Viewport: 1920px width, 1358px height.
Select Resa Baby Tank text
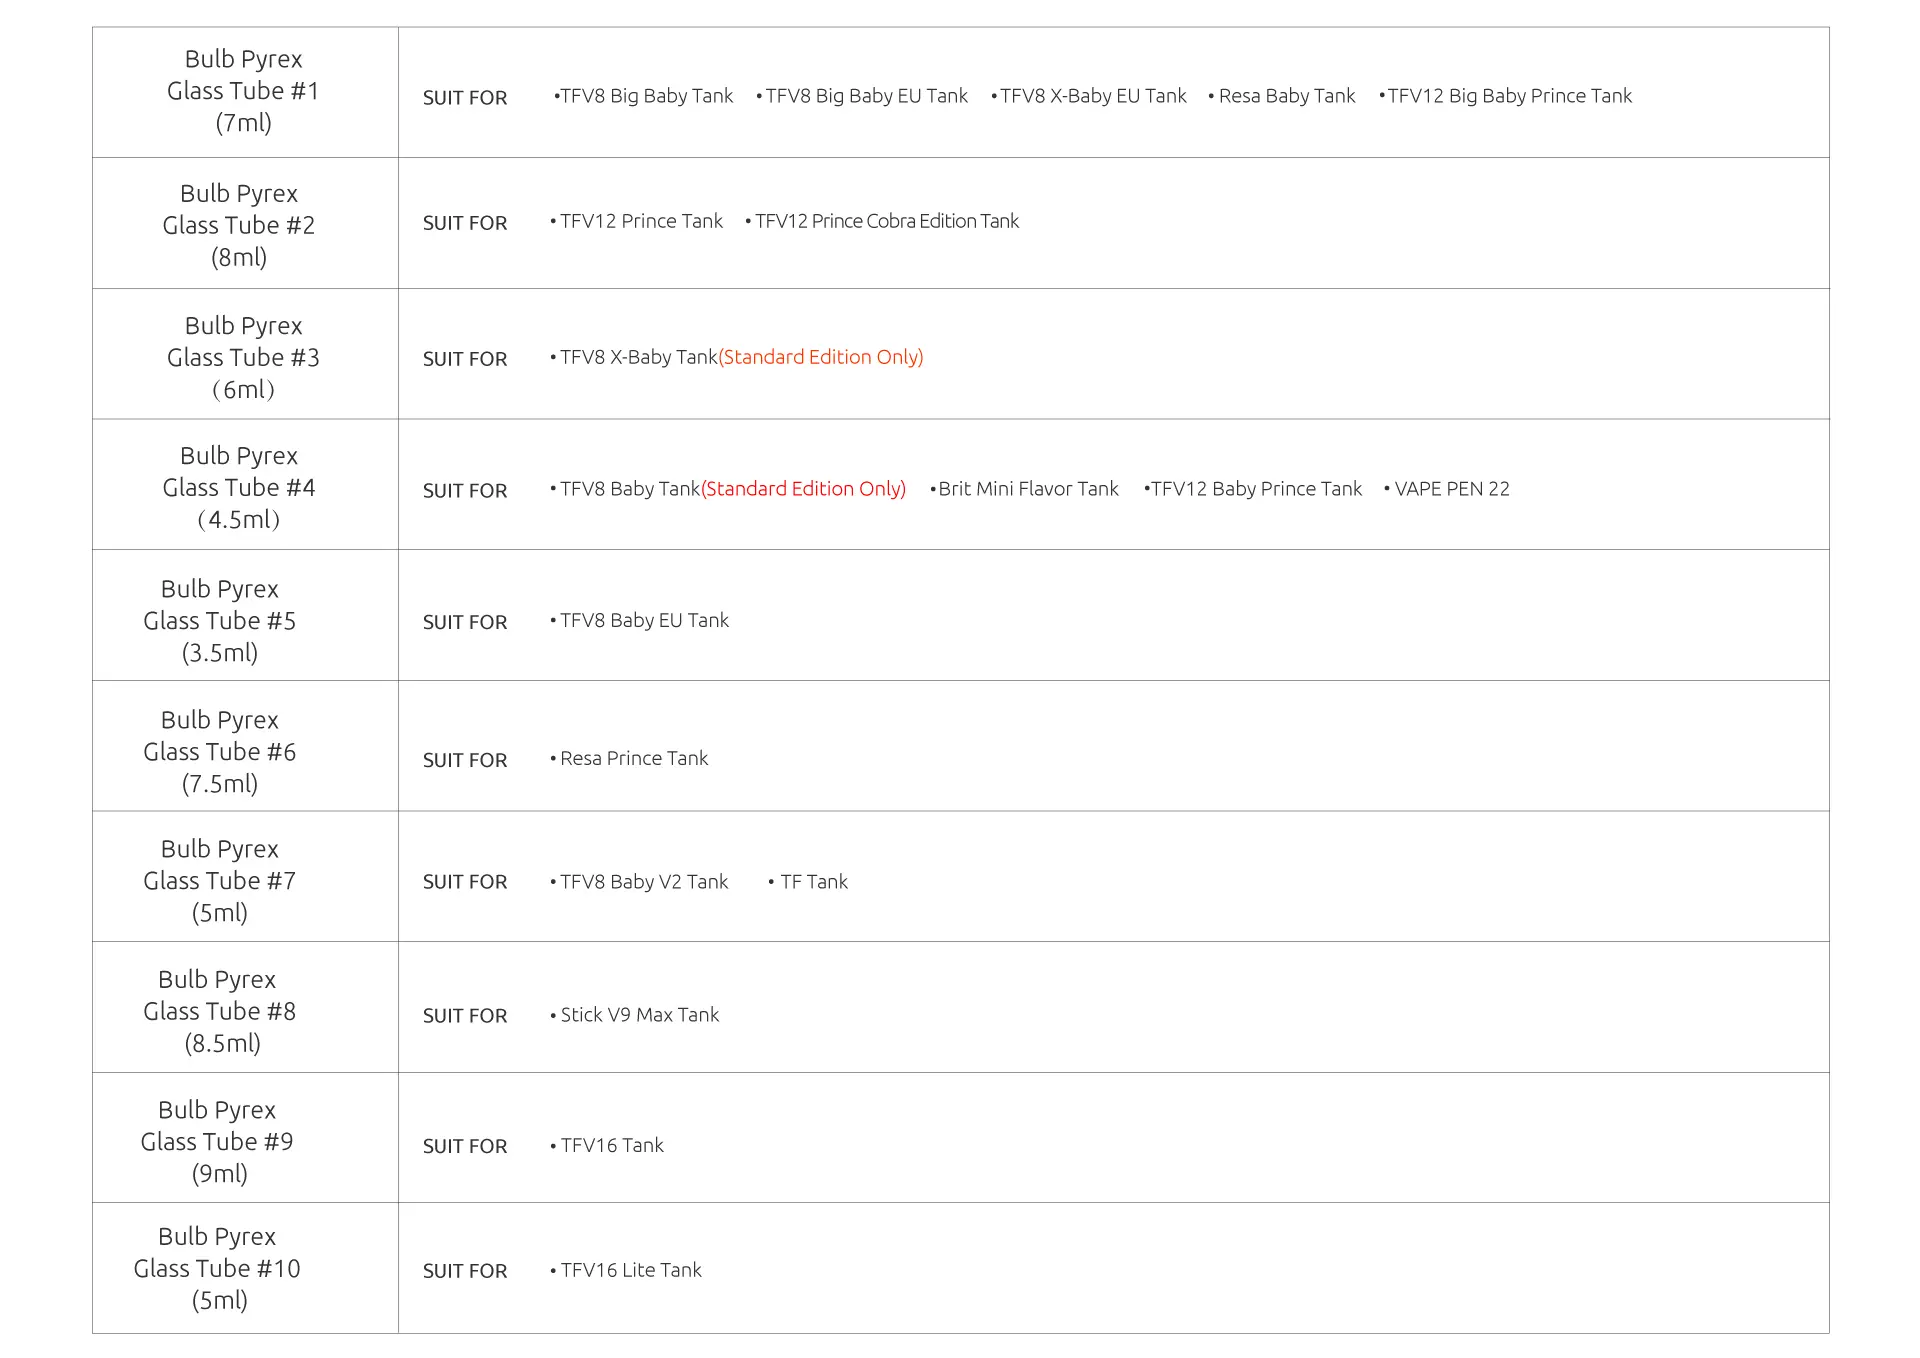pos(1286,96)
